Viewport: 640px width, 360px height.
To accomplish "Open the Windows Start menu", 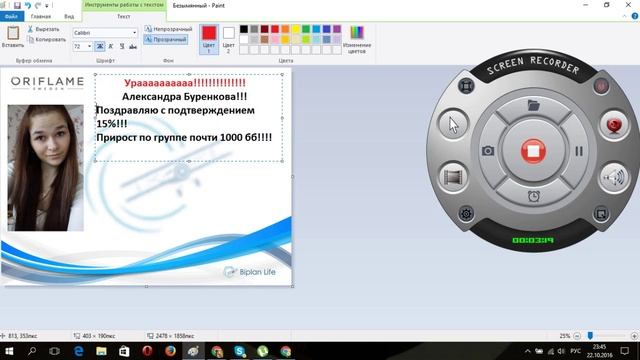I will [9, 351].
